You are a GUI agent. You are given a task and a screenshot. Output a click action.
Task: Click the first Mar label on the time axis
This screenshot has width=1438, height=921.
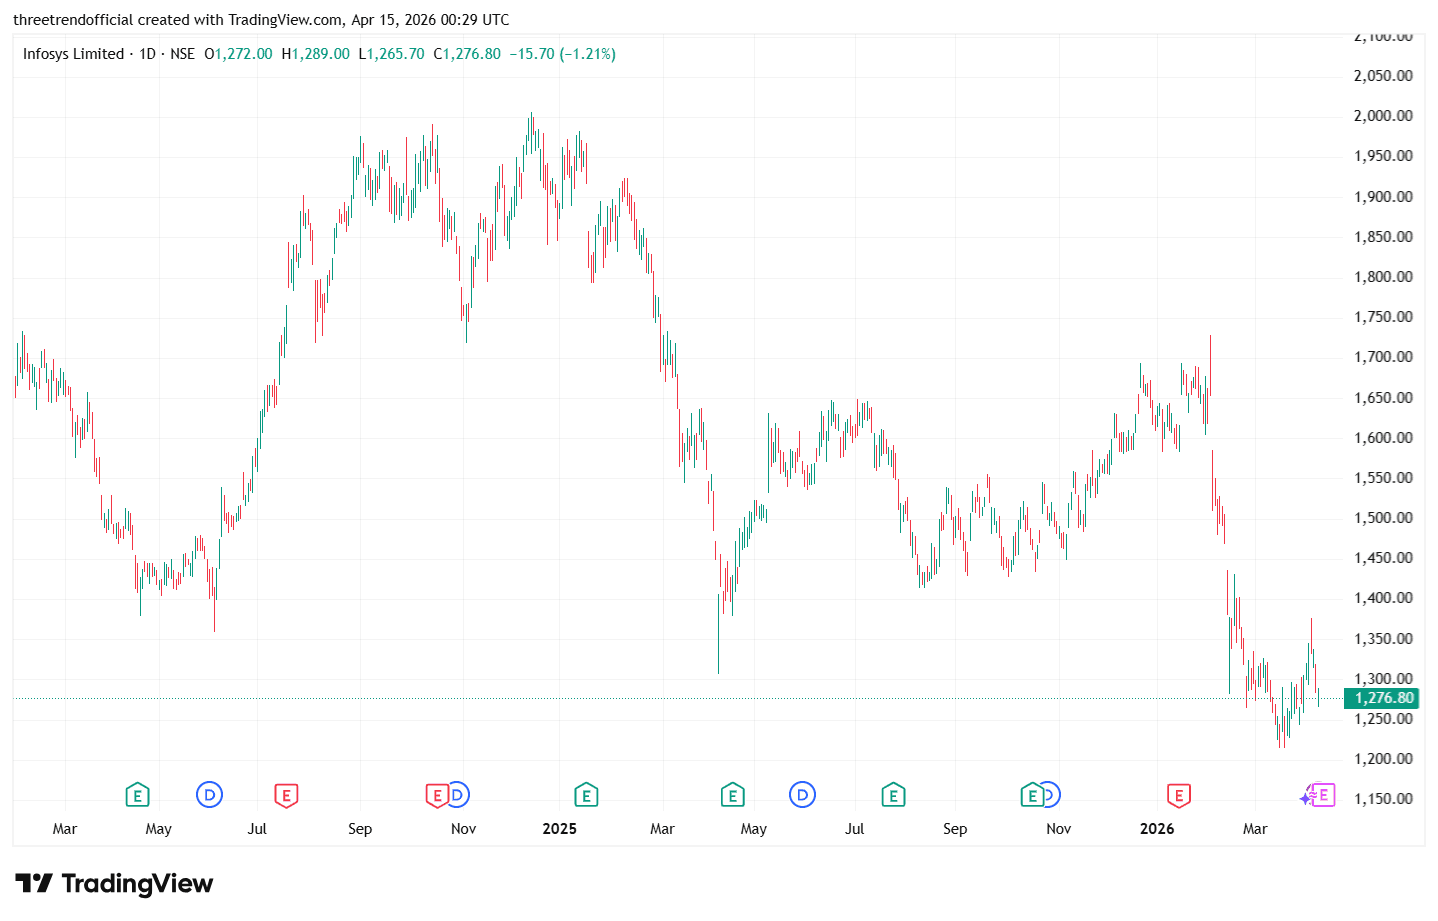(65, 829)
